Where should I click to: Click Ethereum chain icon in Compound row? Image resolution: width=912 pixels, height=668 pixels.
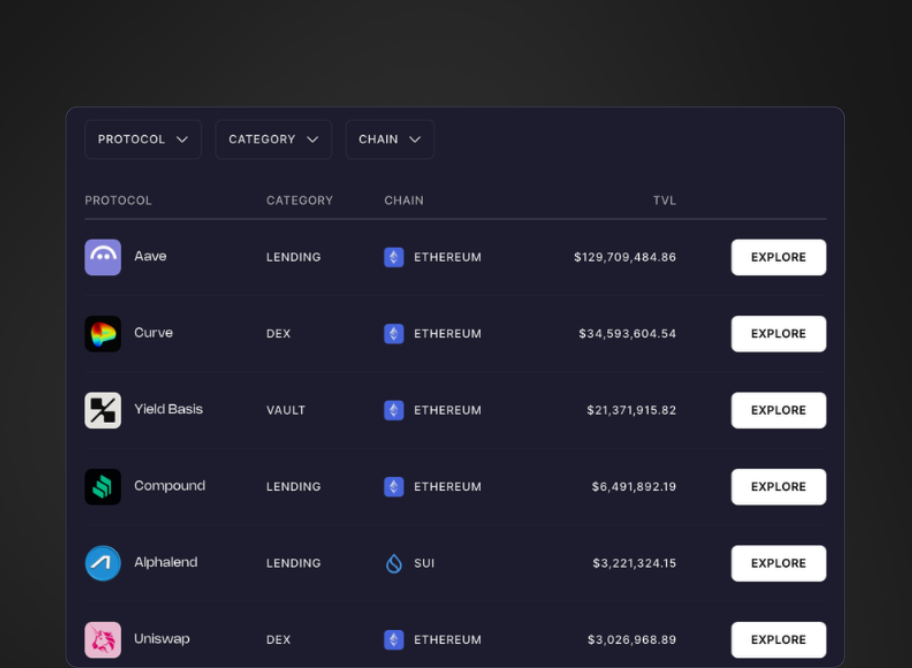(x=394, y=487)
